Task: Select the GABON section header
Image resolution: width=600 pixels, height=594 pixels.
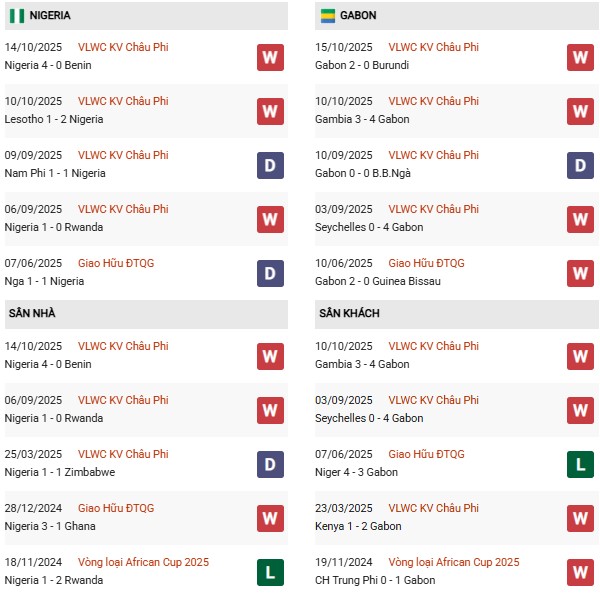Action: (358, 16)
